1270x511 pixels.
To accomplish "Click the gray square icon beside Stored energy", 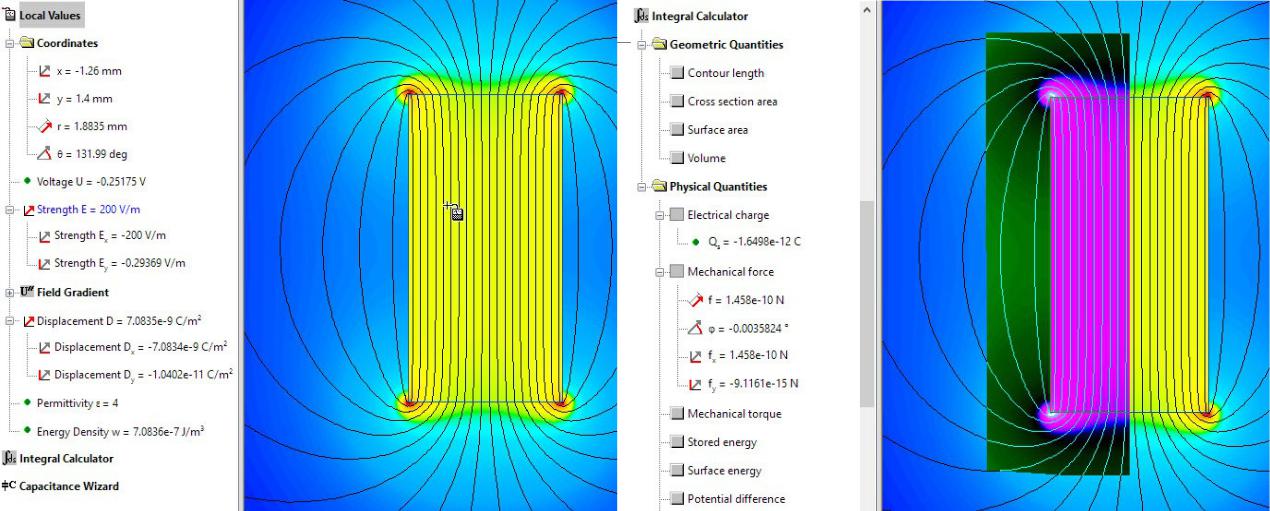I will 677,442.
